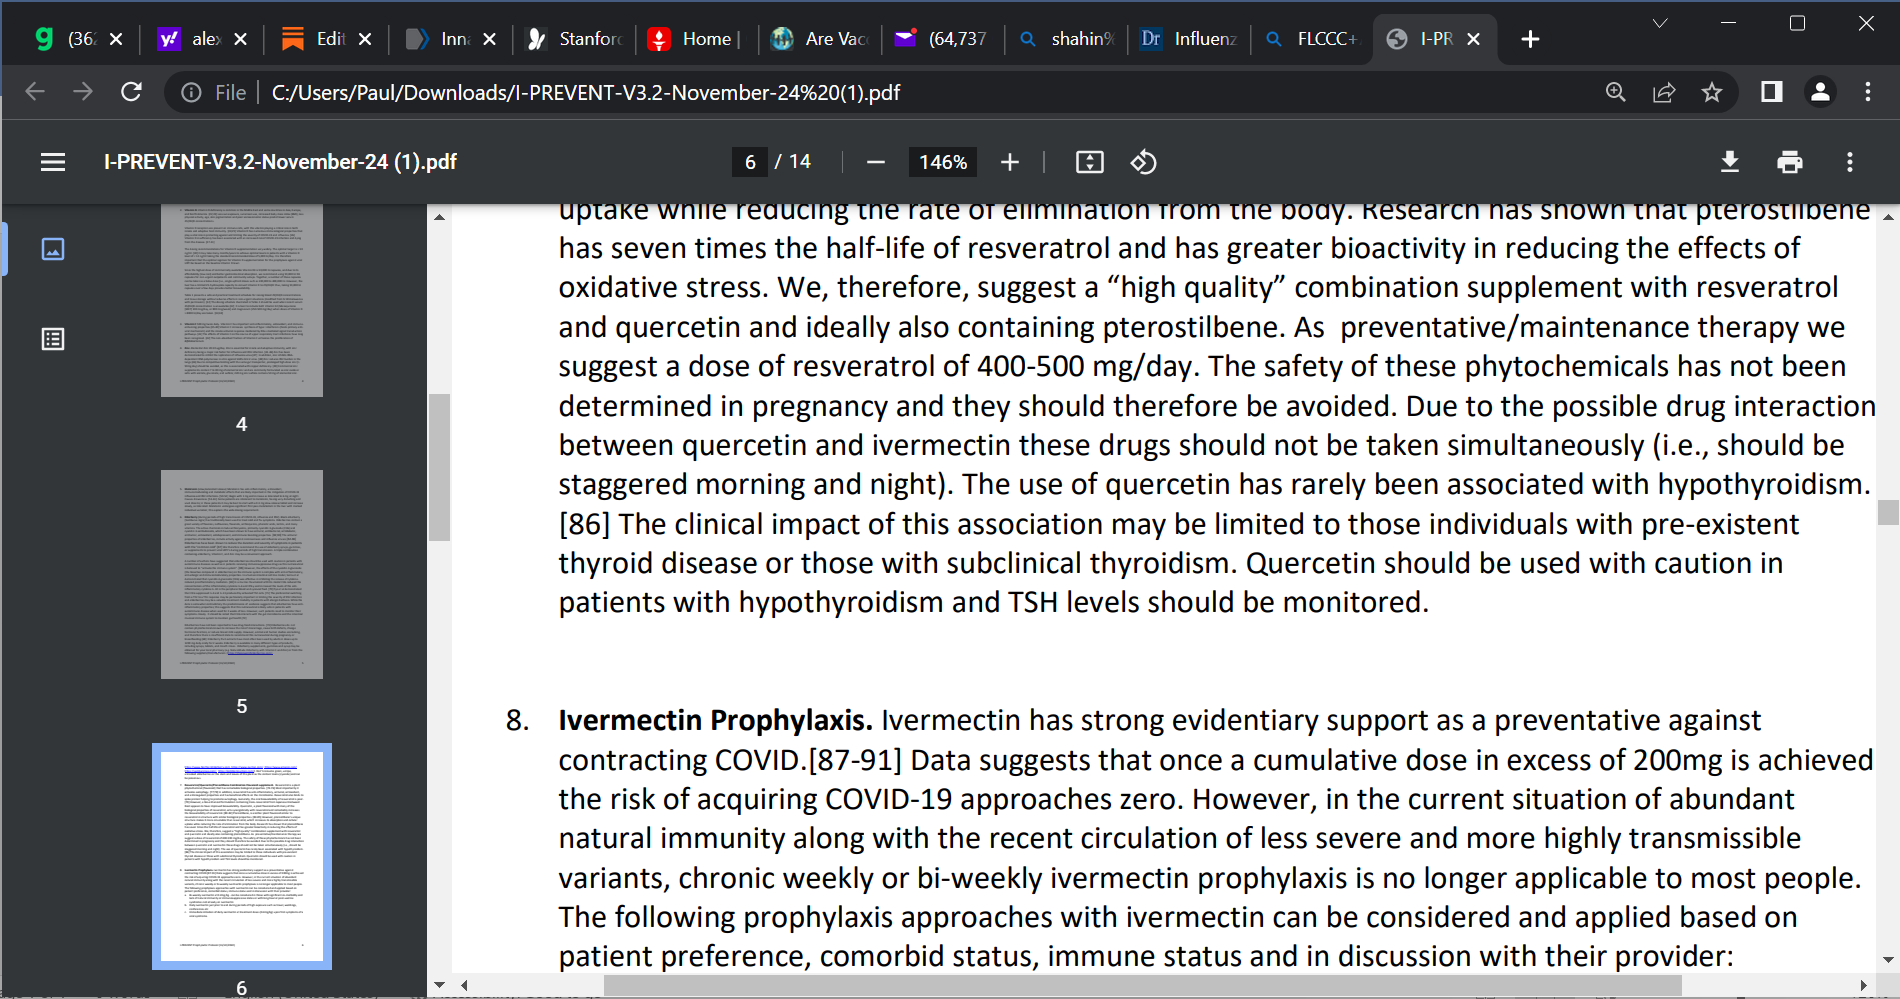Go back to the previous page
Viewport: 1900px width, 999px height.
(x=35, y=92)
